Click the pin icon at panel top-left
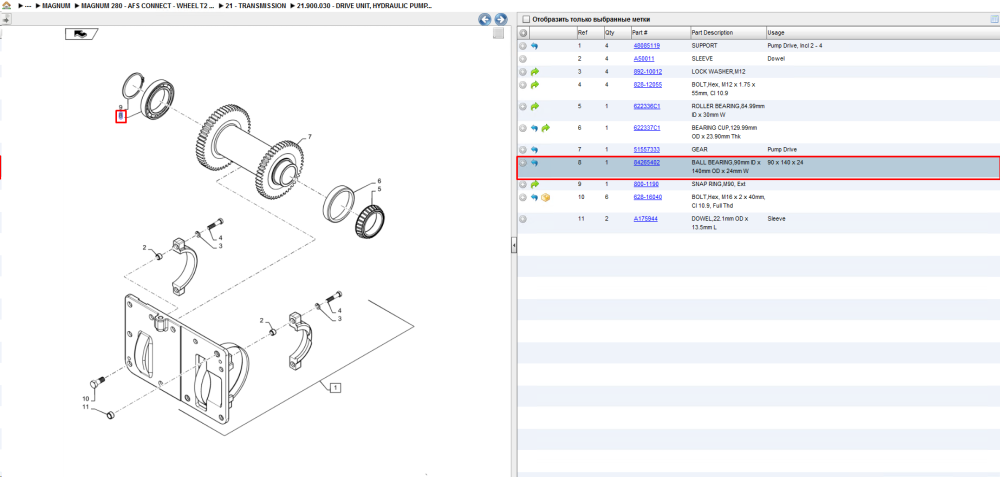The image size is (1000, 477). point(5,19)
